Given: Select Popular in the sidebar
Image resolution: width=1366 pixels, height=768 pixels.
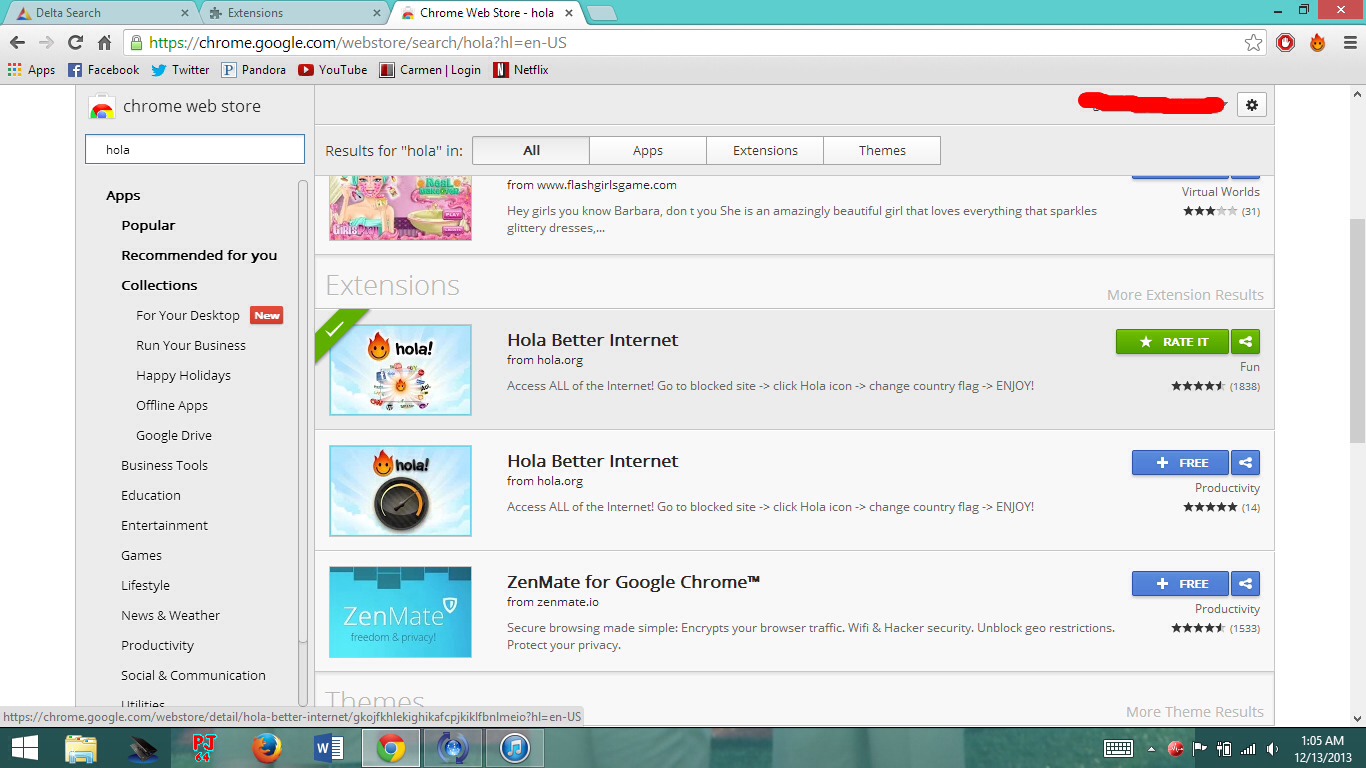Looking at the screenshot, I should 148,225.
